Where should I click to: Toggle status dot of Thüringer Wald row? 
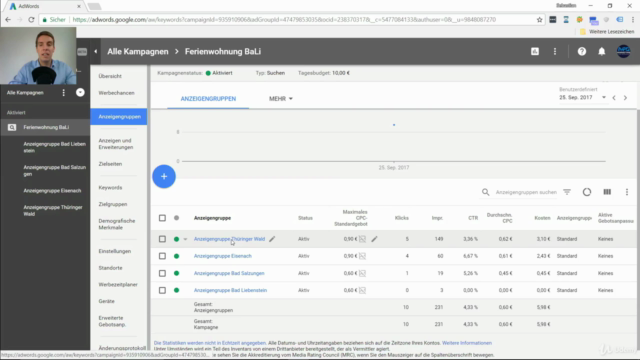tap(176, 239)
